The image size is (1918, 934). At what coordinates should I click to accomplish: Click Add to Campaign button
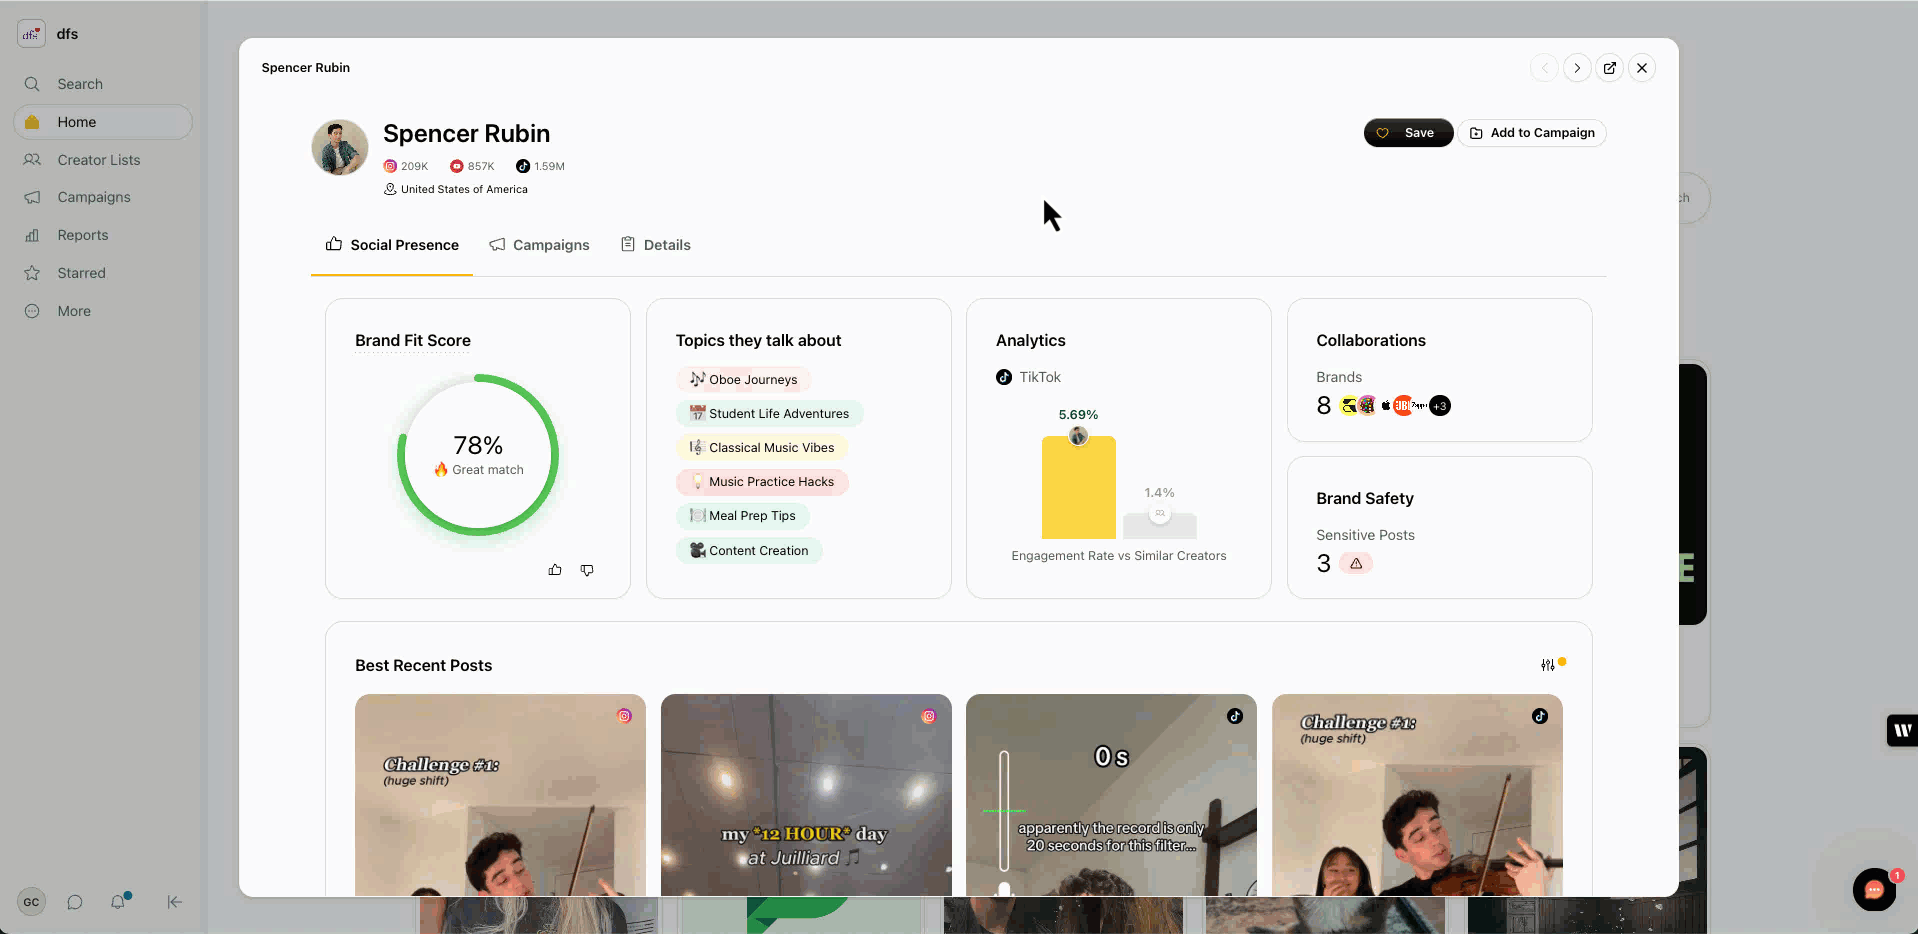[1532, 133]
